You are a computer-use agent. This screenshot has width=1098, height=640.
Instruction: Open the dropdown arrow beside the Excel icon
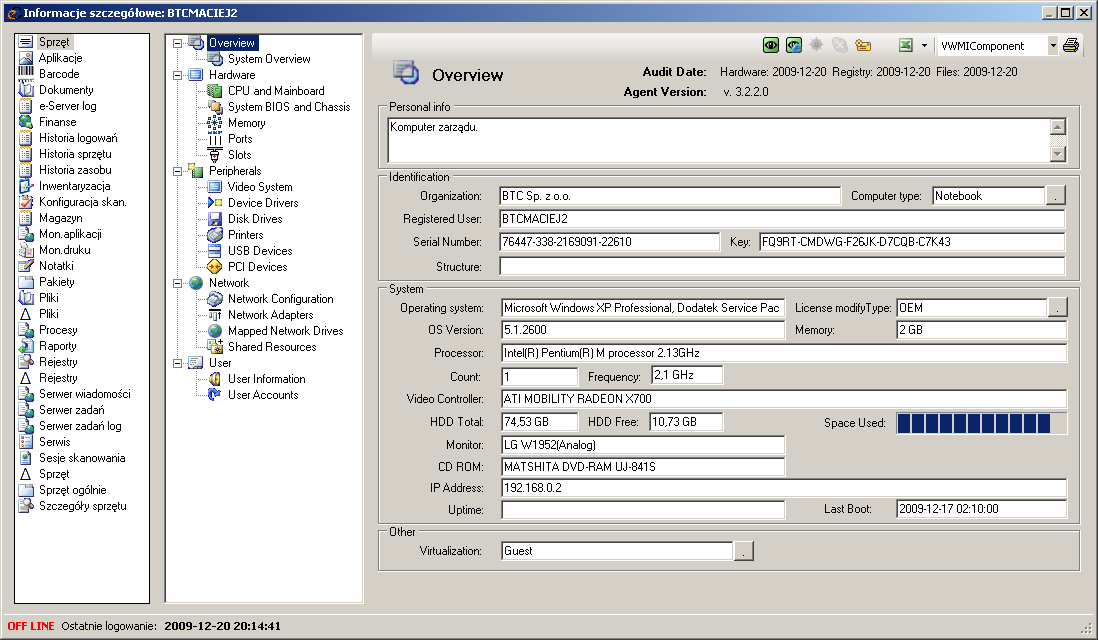(924, 46)
